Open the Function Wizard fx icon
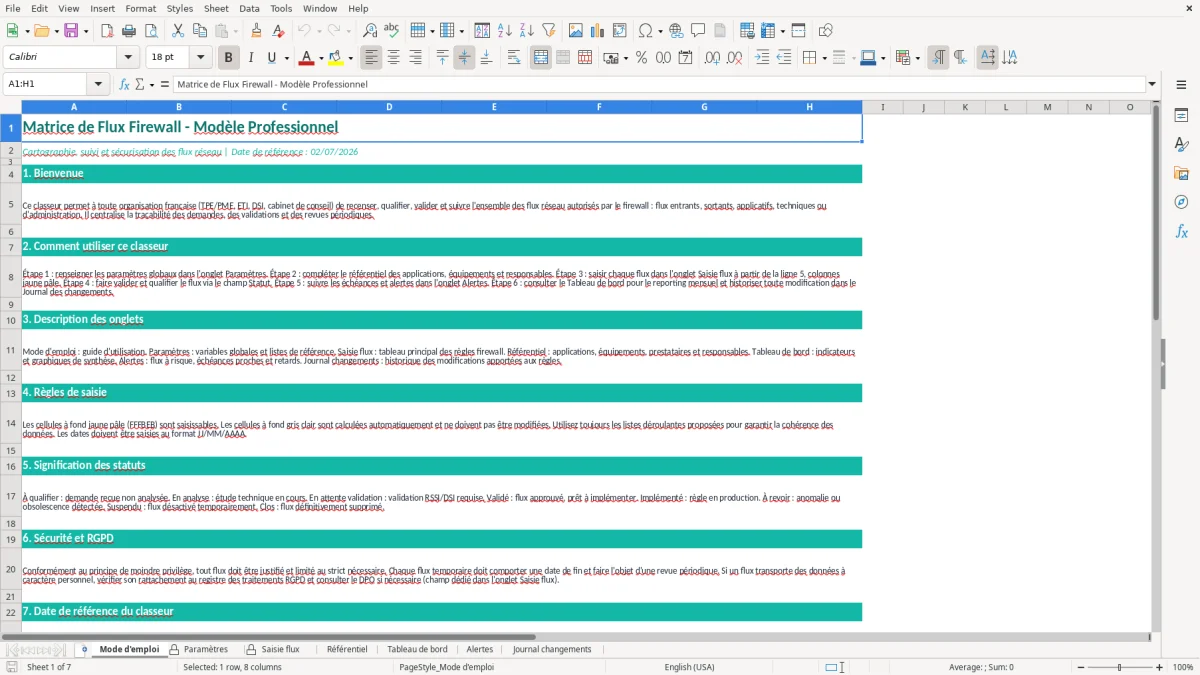The image size is (1200, 675). 124,84
